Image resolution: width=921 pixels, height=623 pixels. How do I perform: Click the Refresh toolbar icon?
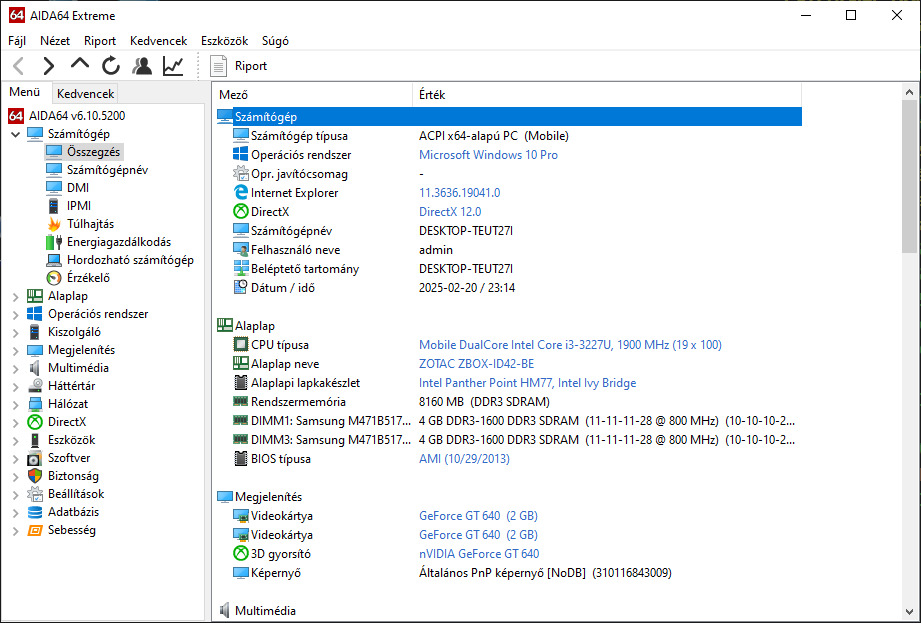coord(111,66)
